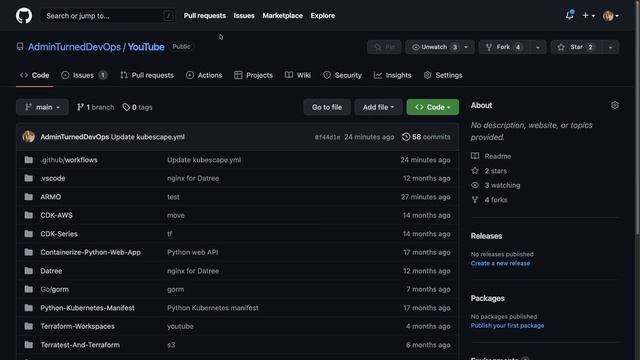Switch to the repository Issues tab
Viewport: 640px width, 360px height.
click(84, 75)
